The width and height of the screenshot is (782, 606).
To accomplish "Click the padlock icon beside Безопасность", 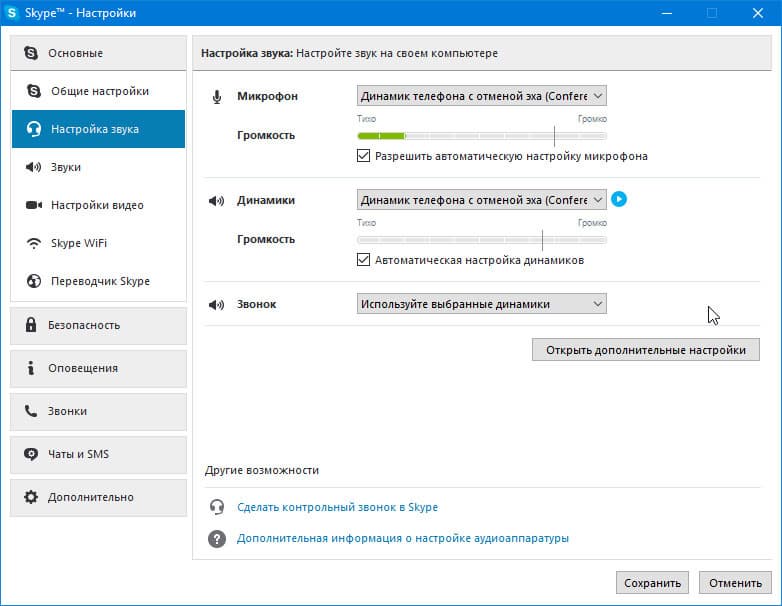I will [31, 325].
